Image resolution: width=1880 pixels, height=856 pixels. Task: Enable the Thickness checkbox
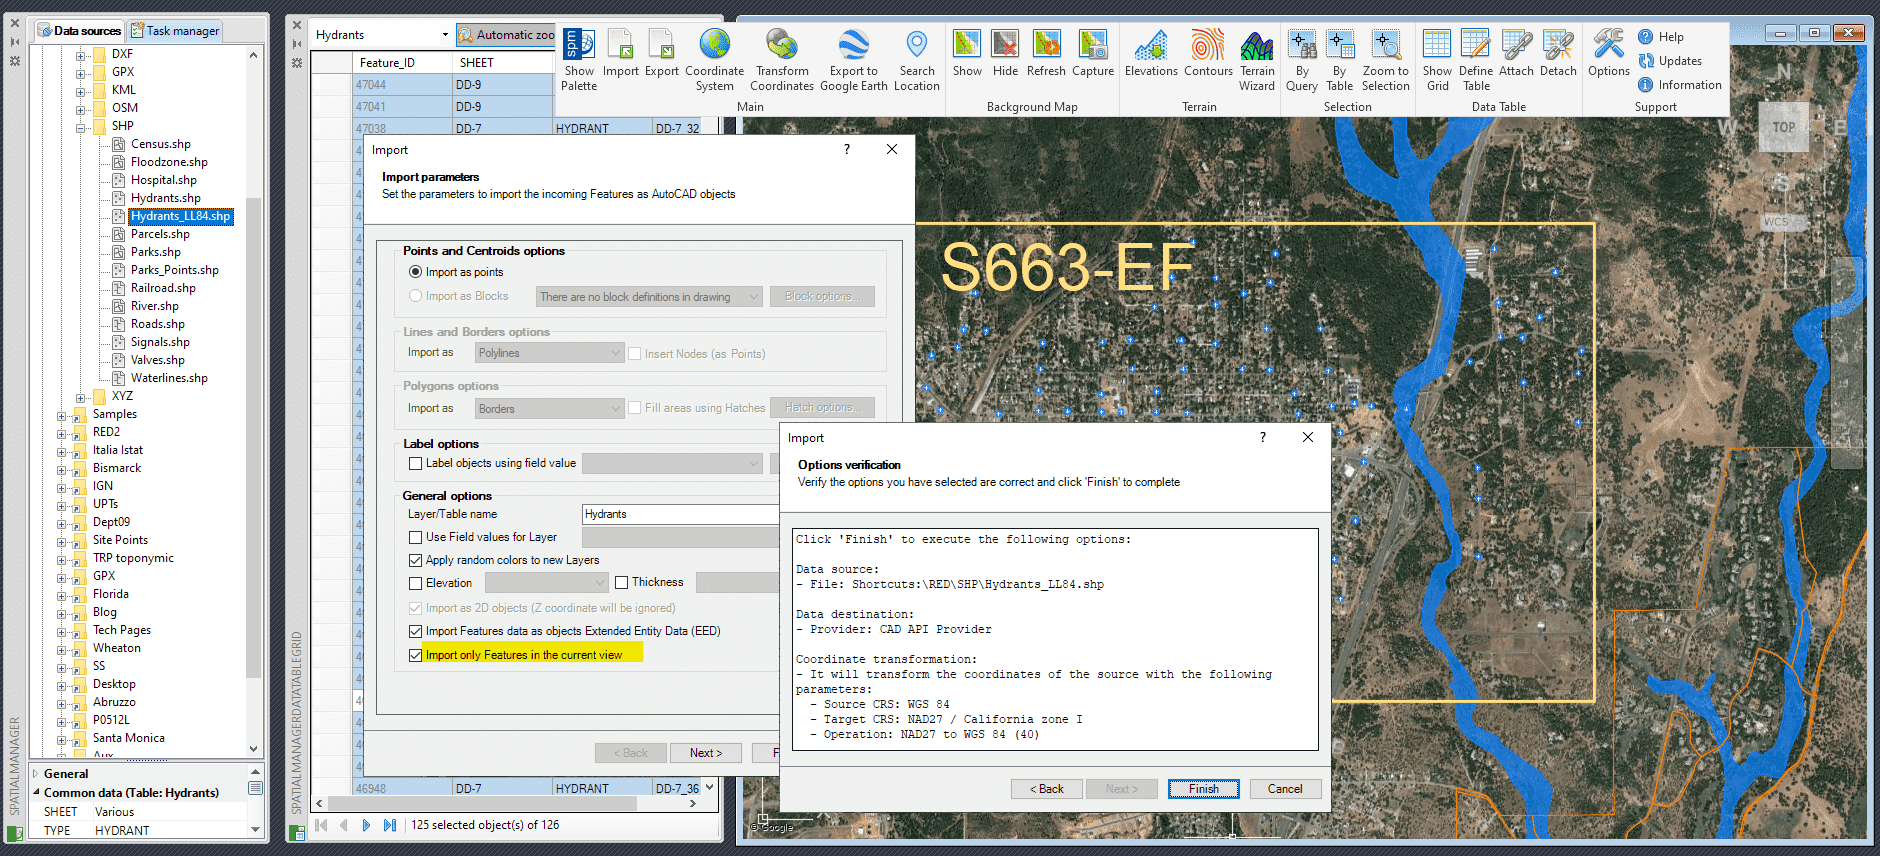coord(622,582)
